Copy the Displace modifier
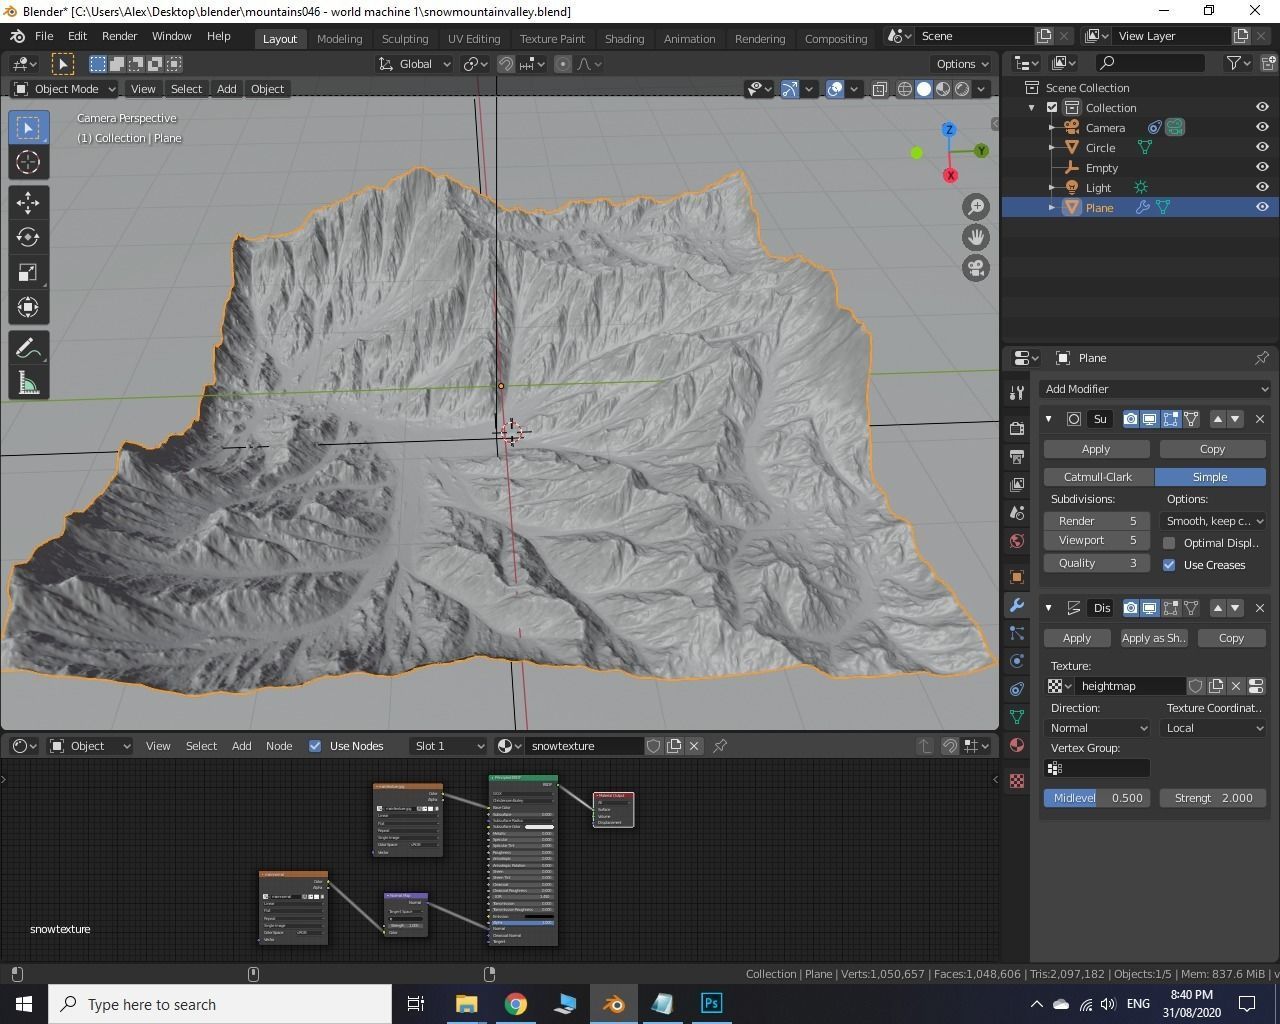 1231,638
